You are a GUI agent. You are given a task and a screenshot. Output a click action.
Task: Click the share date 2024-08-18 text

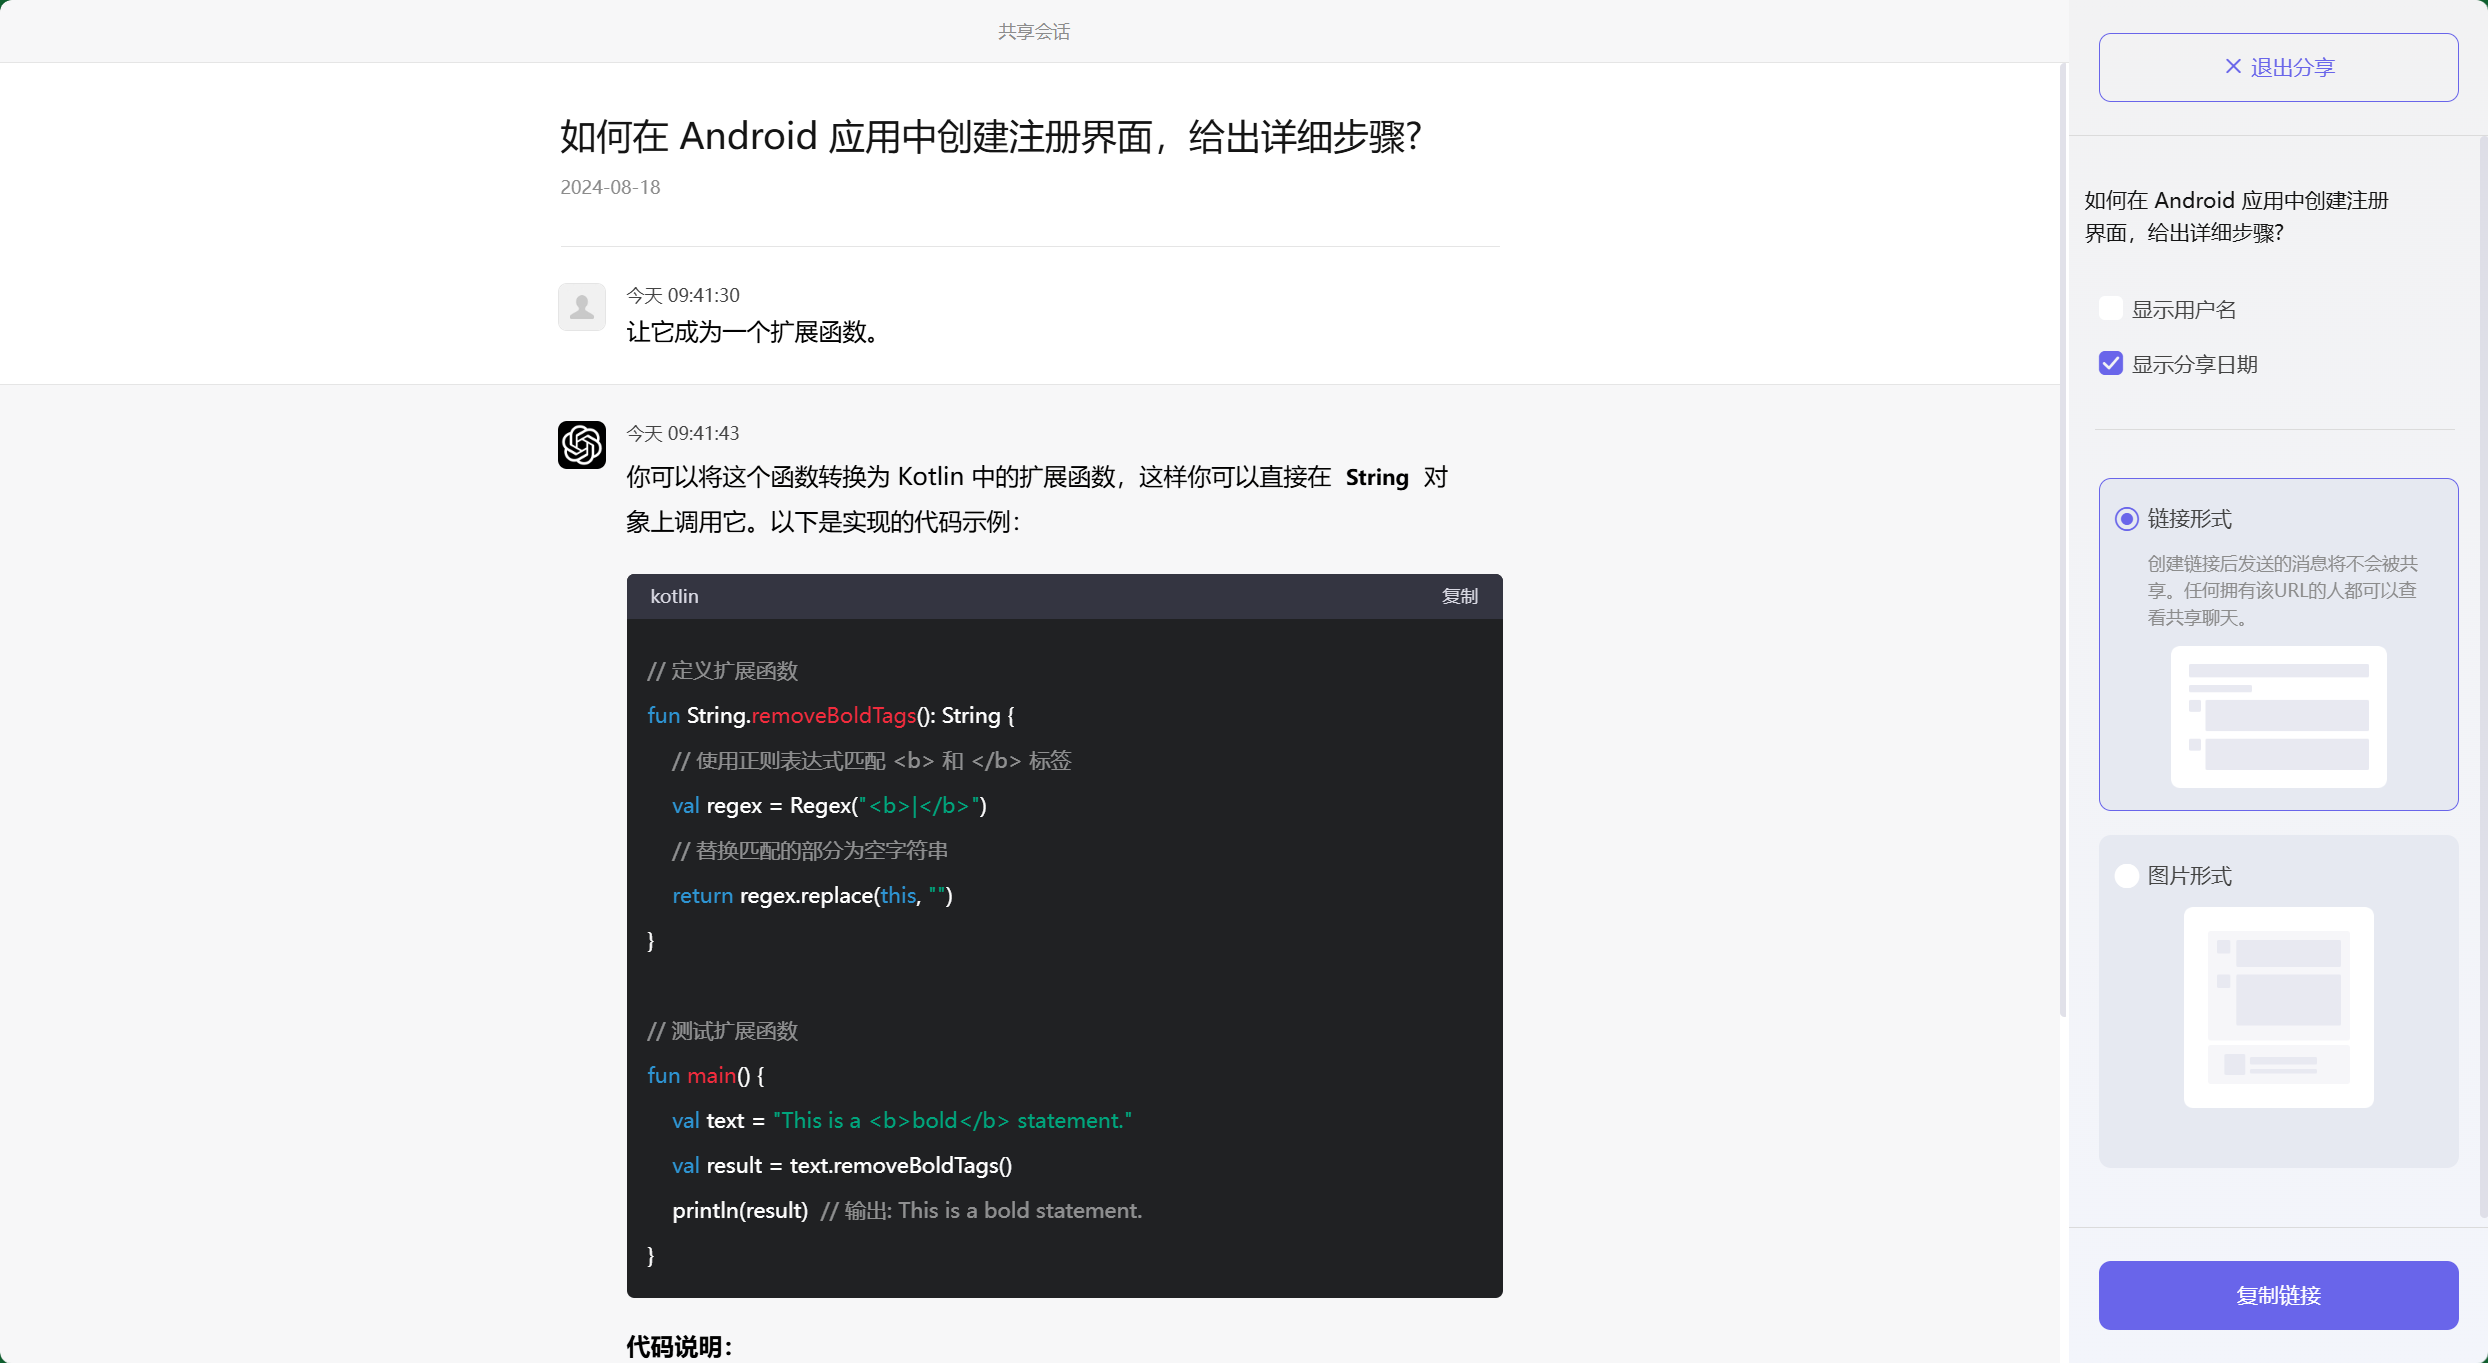[x=609, y=187]
